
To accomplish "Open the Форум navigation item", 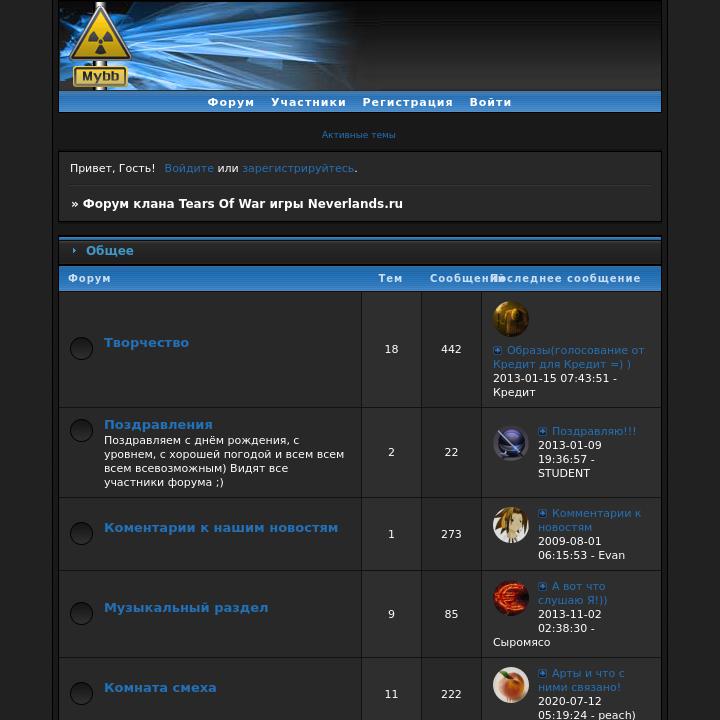I will tap(231, 102).
